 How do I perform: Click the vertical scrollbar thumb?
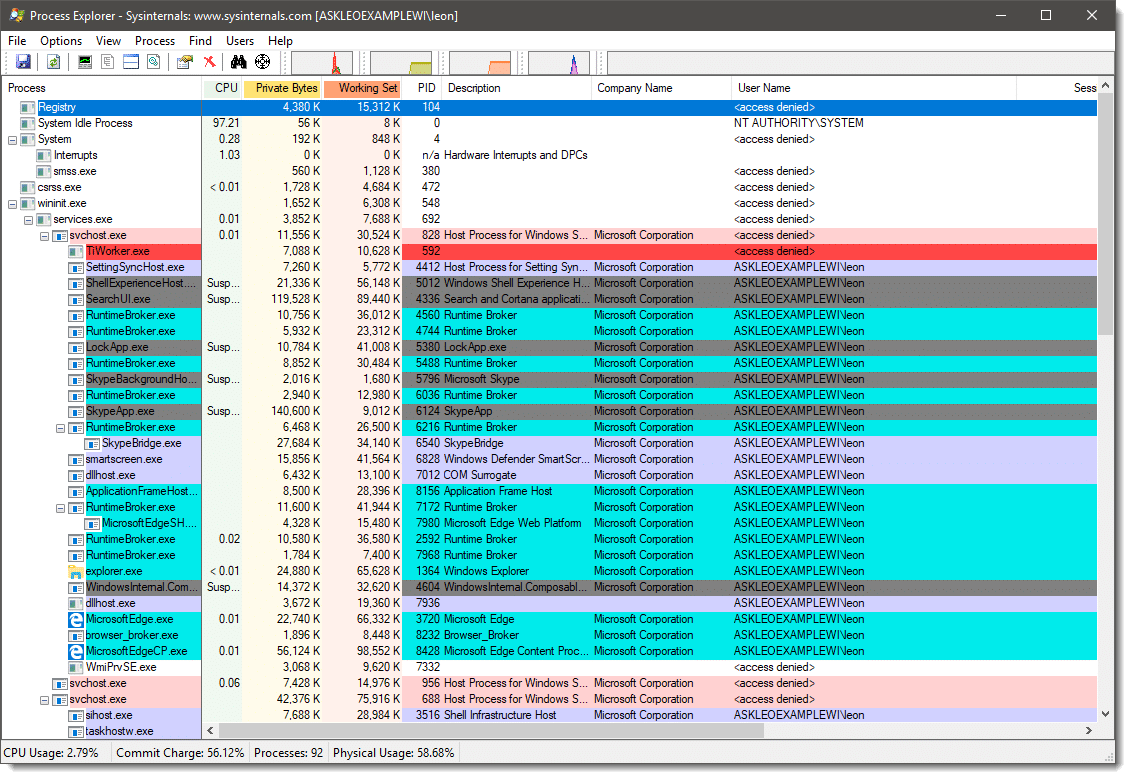[x=1105, y=215]
